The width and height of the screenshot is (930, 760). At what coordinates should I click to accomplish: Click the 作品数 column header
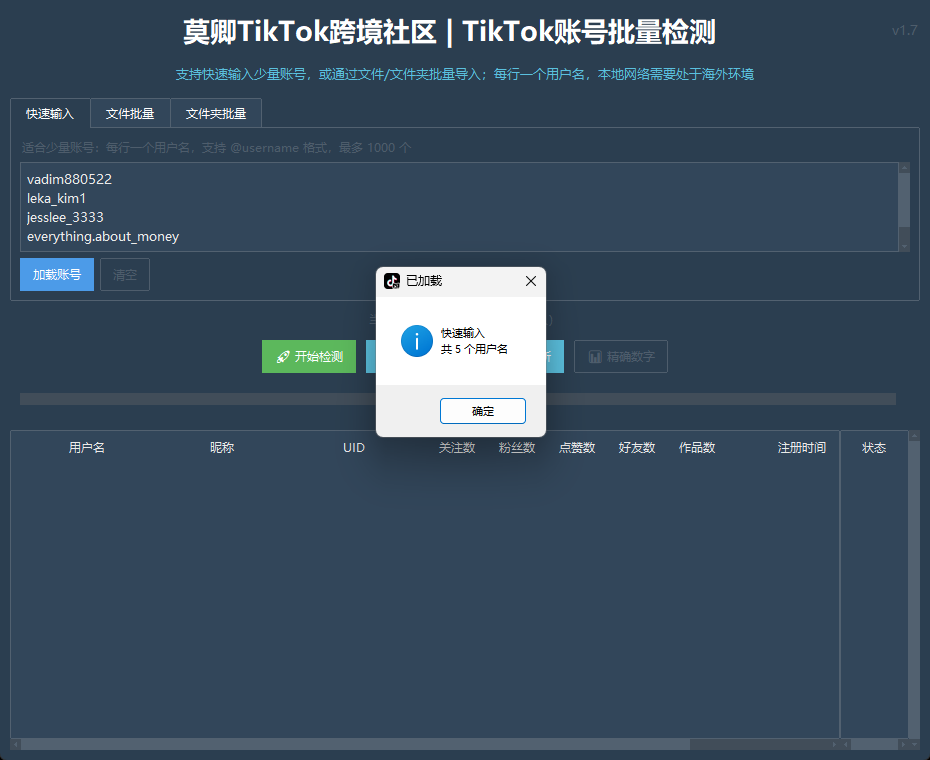[x=697, y=448]
